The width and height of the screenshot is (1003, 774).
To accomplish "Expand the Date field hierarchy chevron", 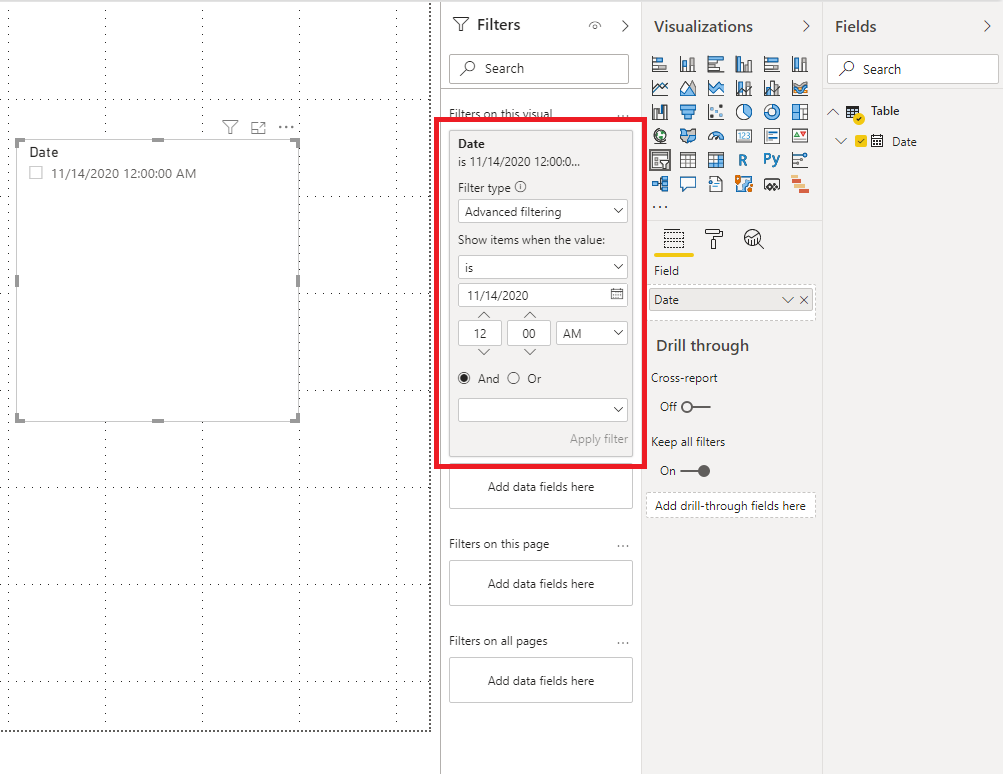I will click(841, 141).
